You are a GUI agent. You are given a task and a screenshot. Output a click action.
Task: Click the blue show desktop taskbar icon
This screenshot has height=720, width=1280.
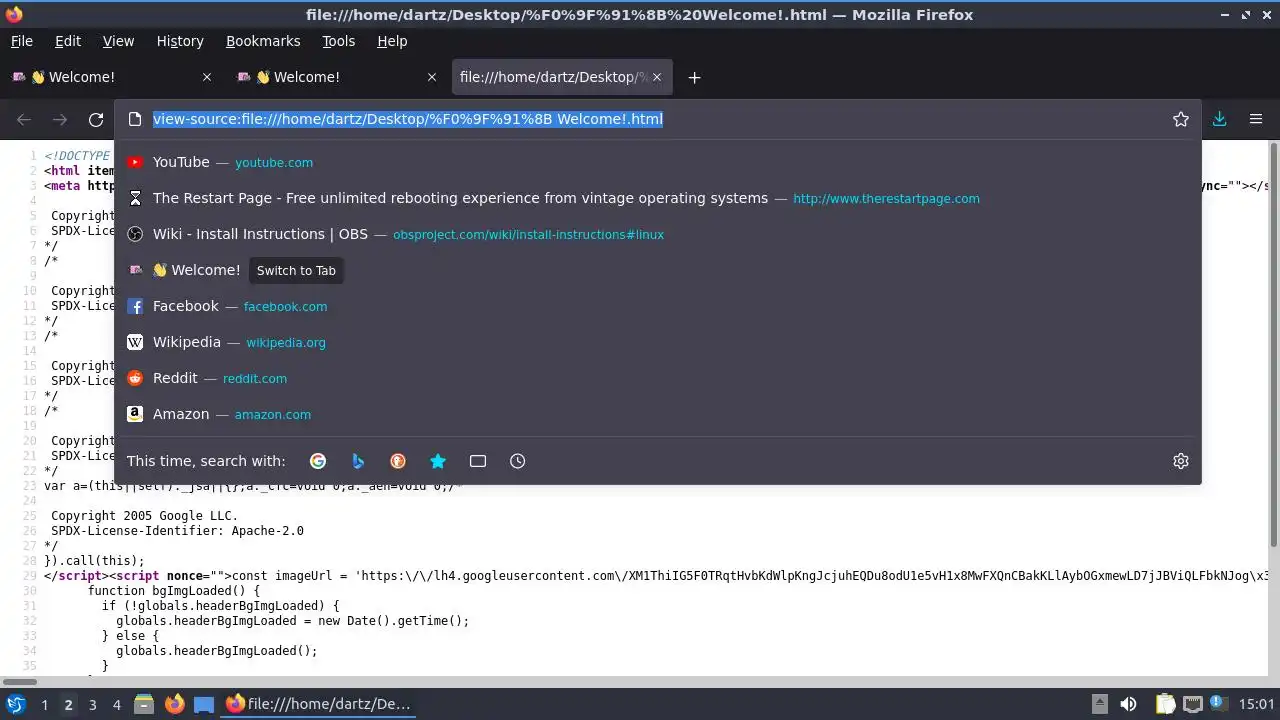coord(204,704)
